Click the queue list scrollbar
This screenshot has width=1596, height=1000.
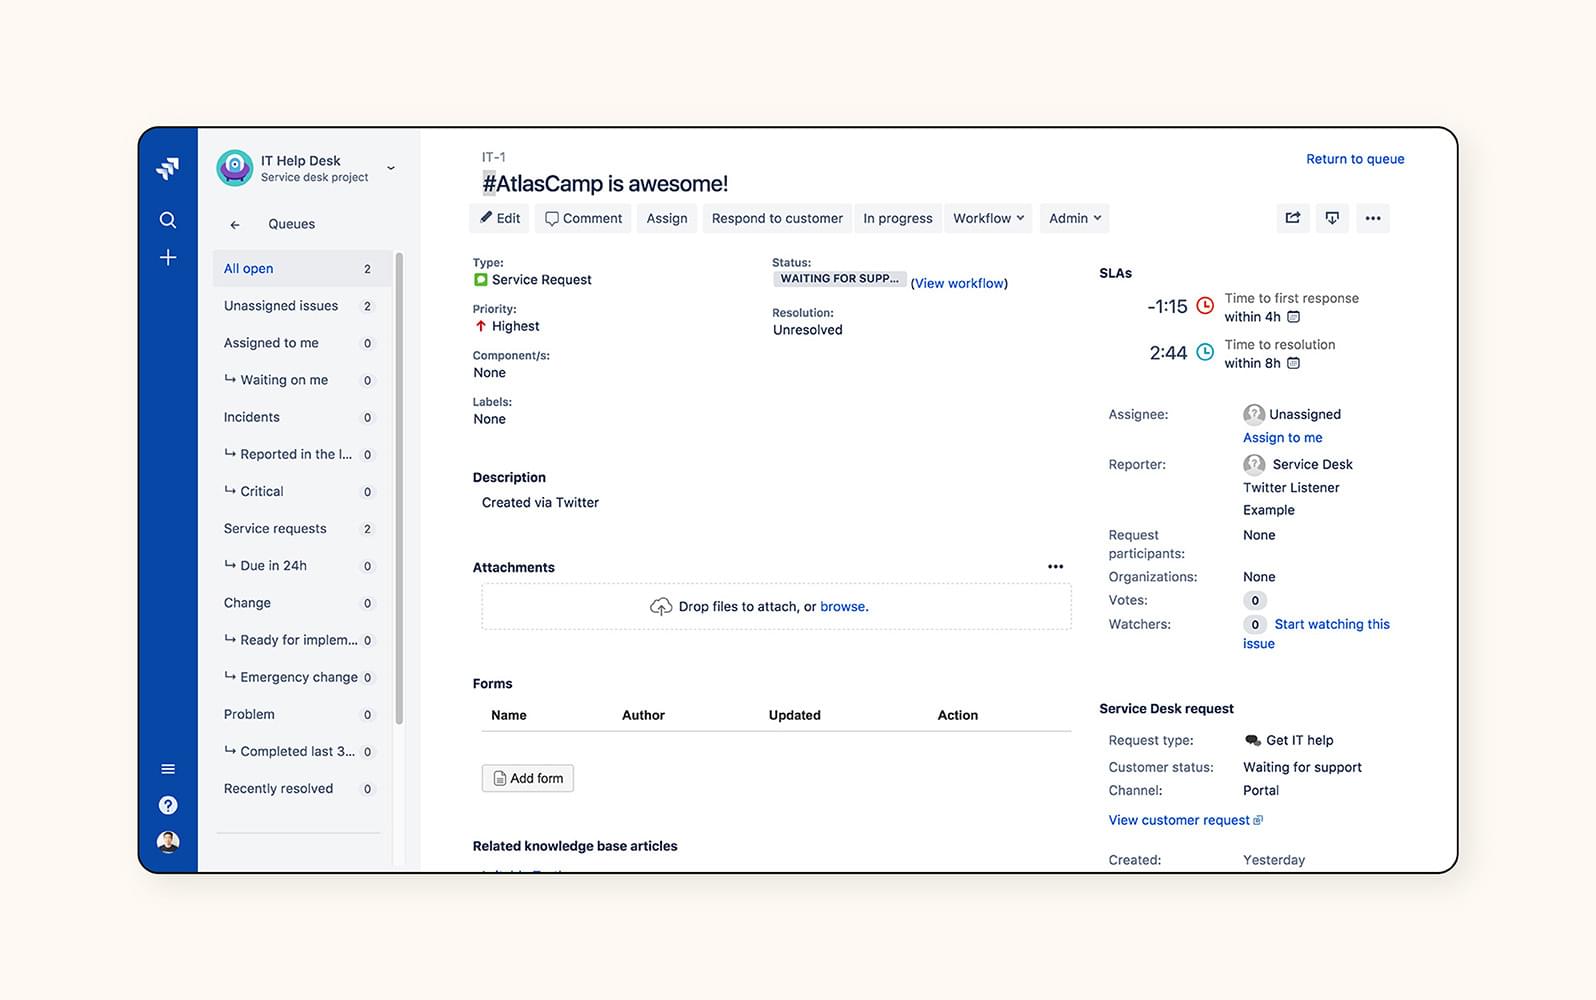(399, 488)
